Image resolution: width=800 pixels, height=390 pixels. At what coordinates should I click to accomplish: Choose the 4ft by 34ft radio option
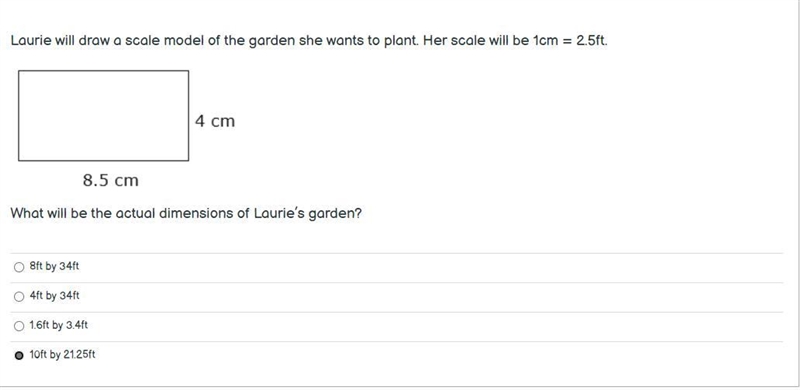point(19,297)
